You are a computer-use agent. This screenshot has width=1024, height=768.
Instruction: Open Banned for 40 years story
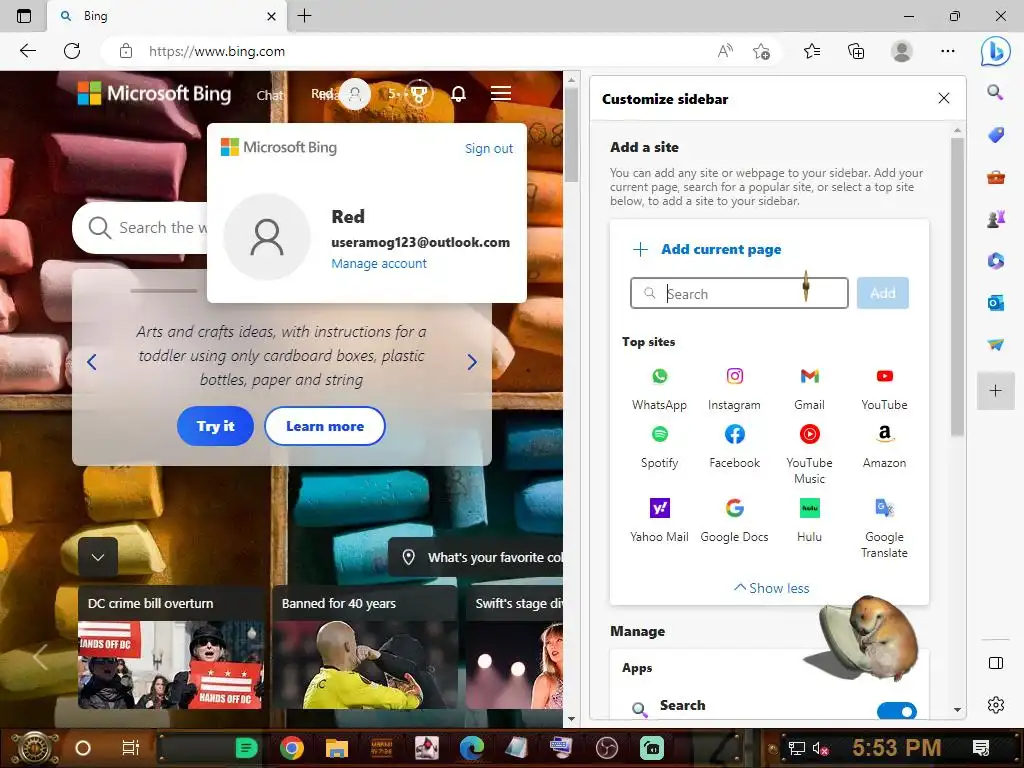(x=364, y=648)
